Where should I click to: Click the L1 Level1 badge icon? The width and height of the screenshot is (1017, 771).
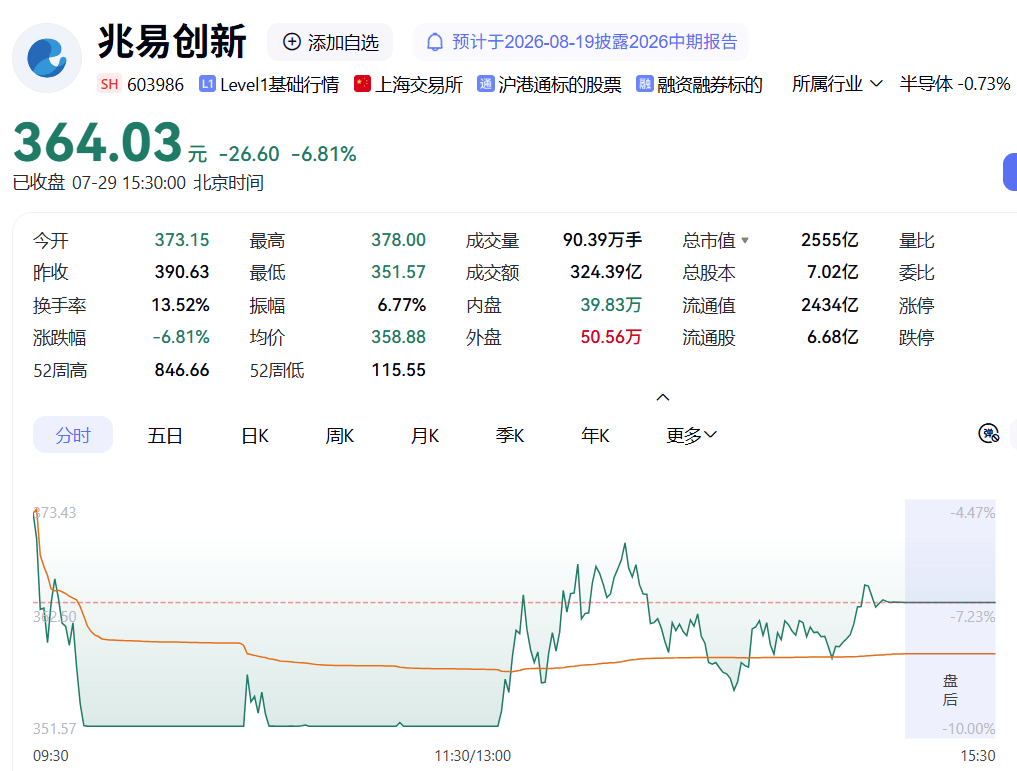(207, 84)
